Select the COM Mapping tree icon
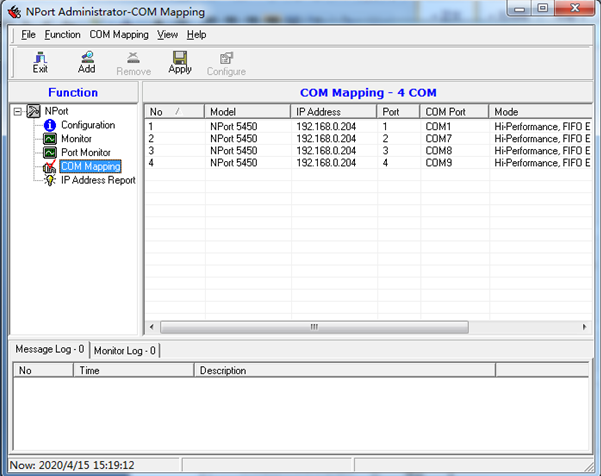 [x=50, y=167]
